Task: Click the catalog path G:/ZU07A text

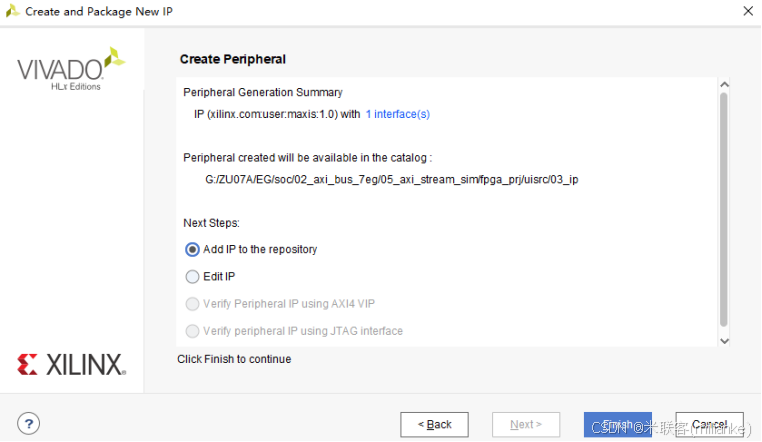Action: (392, 180)
